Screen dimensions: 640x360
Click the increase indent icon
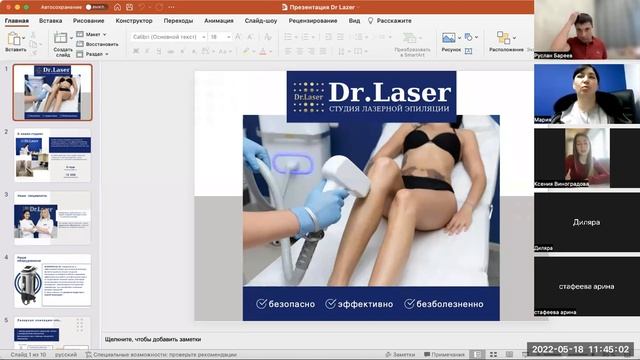click(x=340, y=37)
